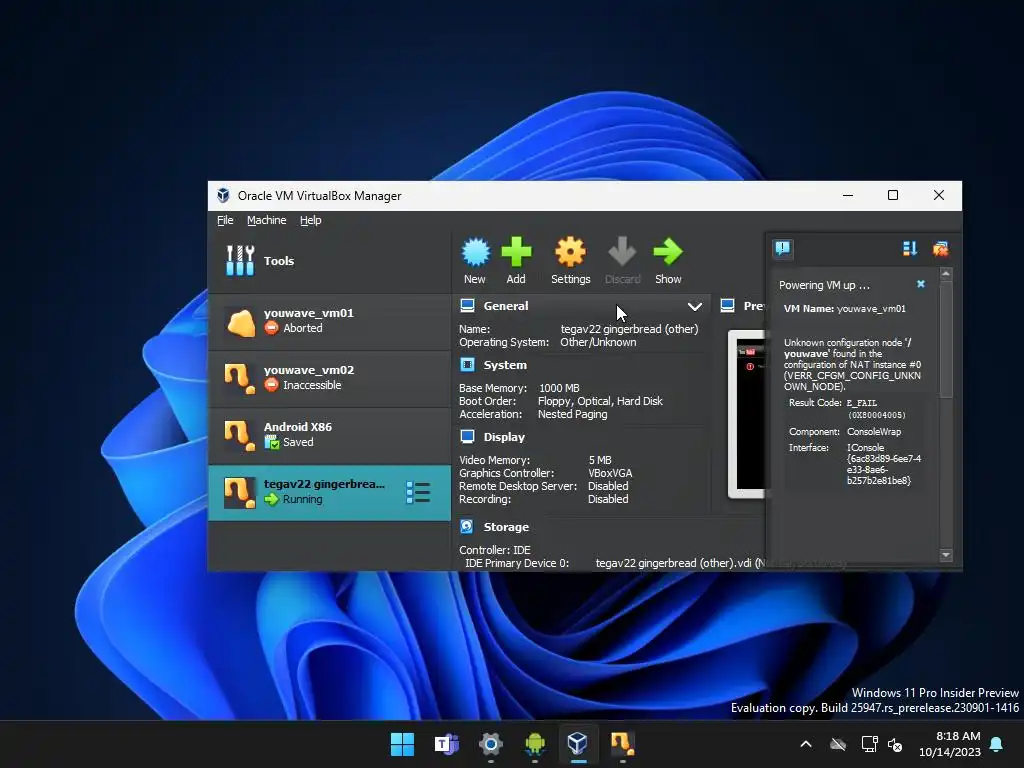Click Floppy, Optical, Hard Disk boot order
This screenshot has width=1024, height=768.
click(600, 401)
